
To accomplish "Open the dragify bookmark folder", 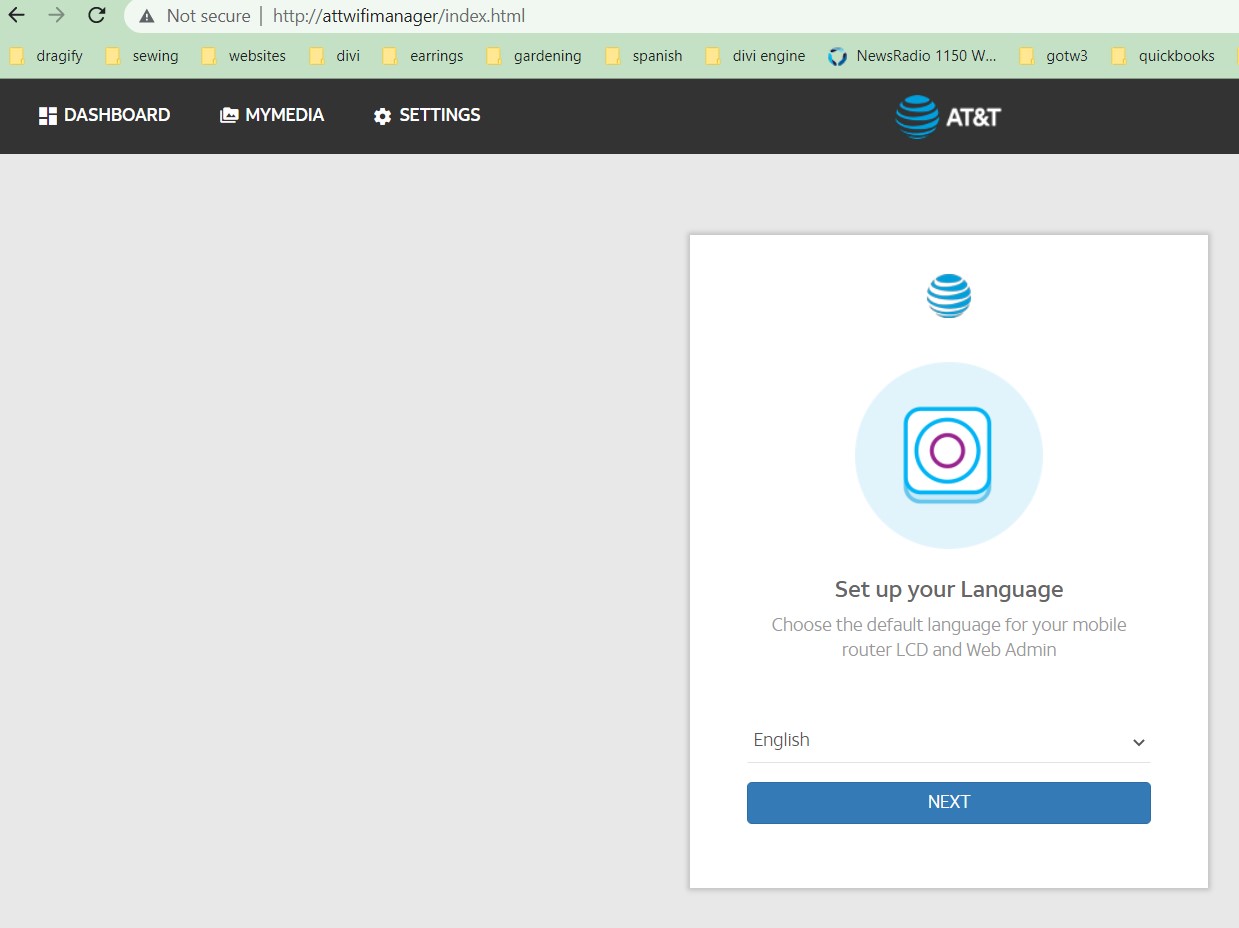I will point(46,56).
